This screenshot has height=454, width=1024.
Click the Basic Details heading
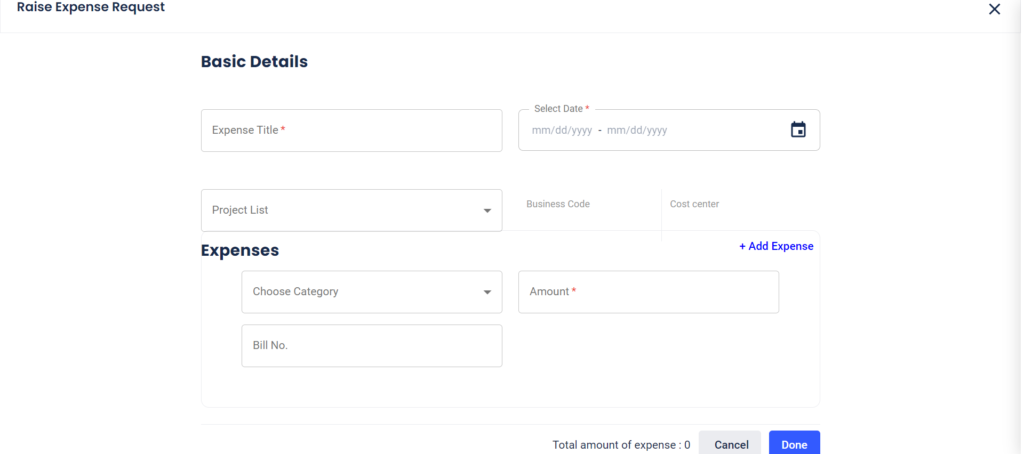tap(254, 61)
